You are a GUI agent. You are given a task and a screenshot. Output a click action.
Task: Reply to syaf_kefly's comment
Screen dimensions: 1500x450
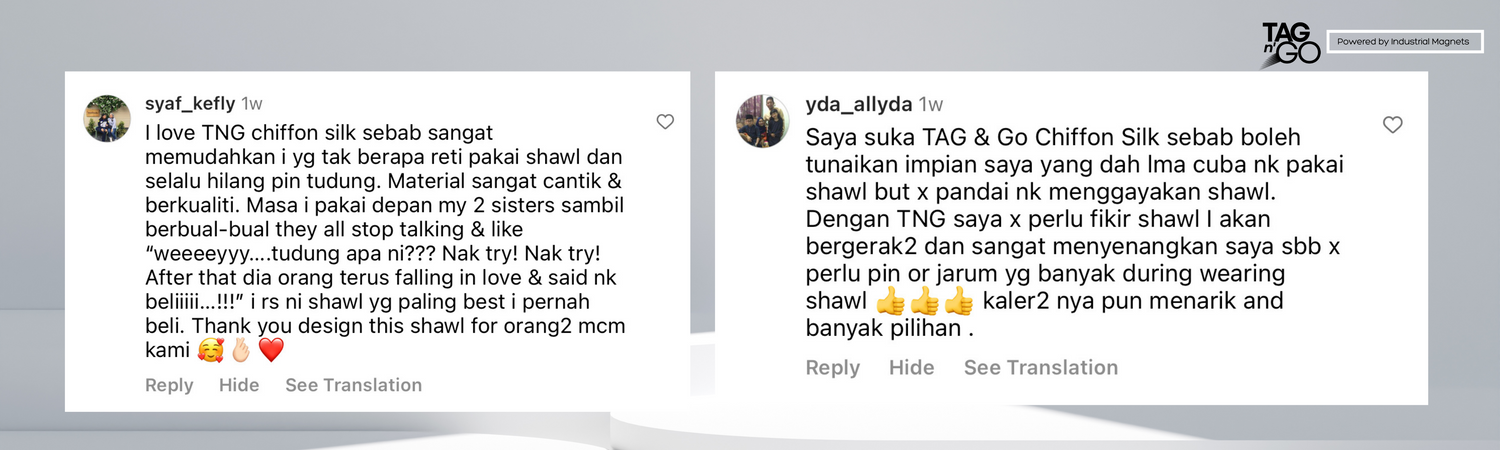tap(169, 385)
